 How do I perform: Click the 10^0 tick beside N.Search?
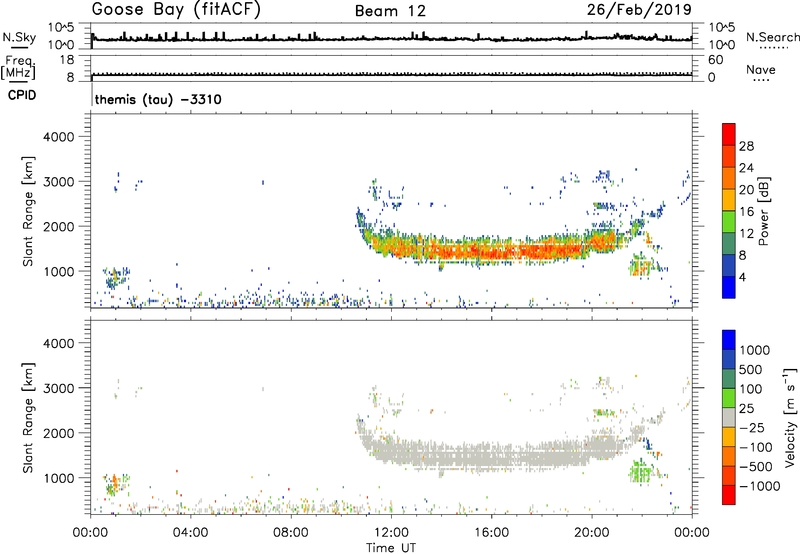click(x=722, y=45)
